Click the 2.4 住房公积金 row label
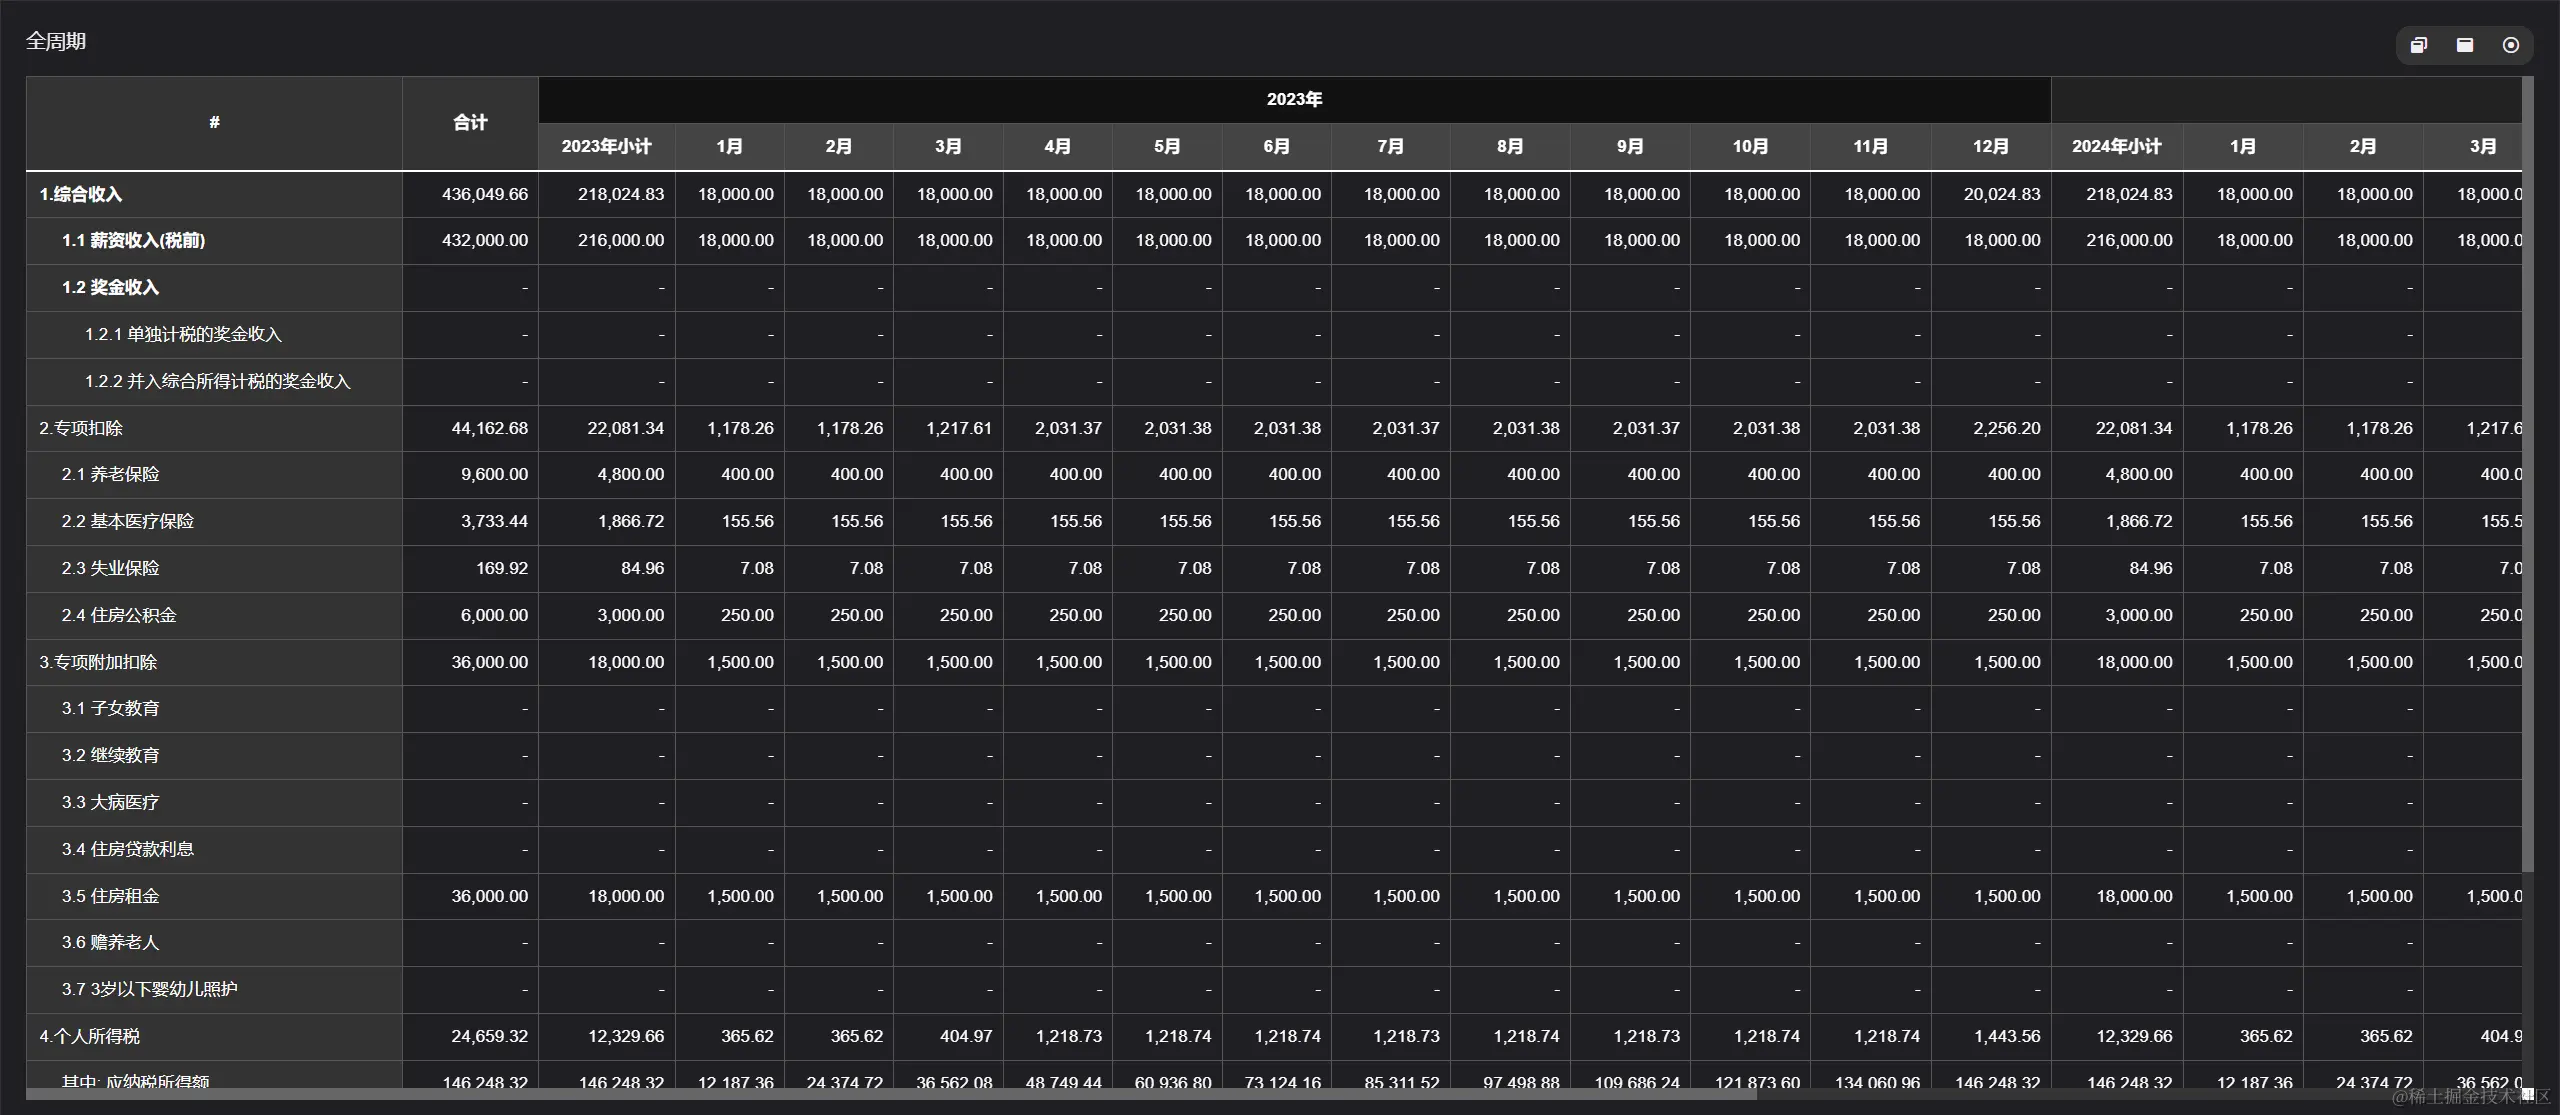Screen dimensions: 2560x1115 click(x=118, y=615)
